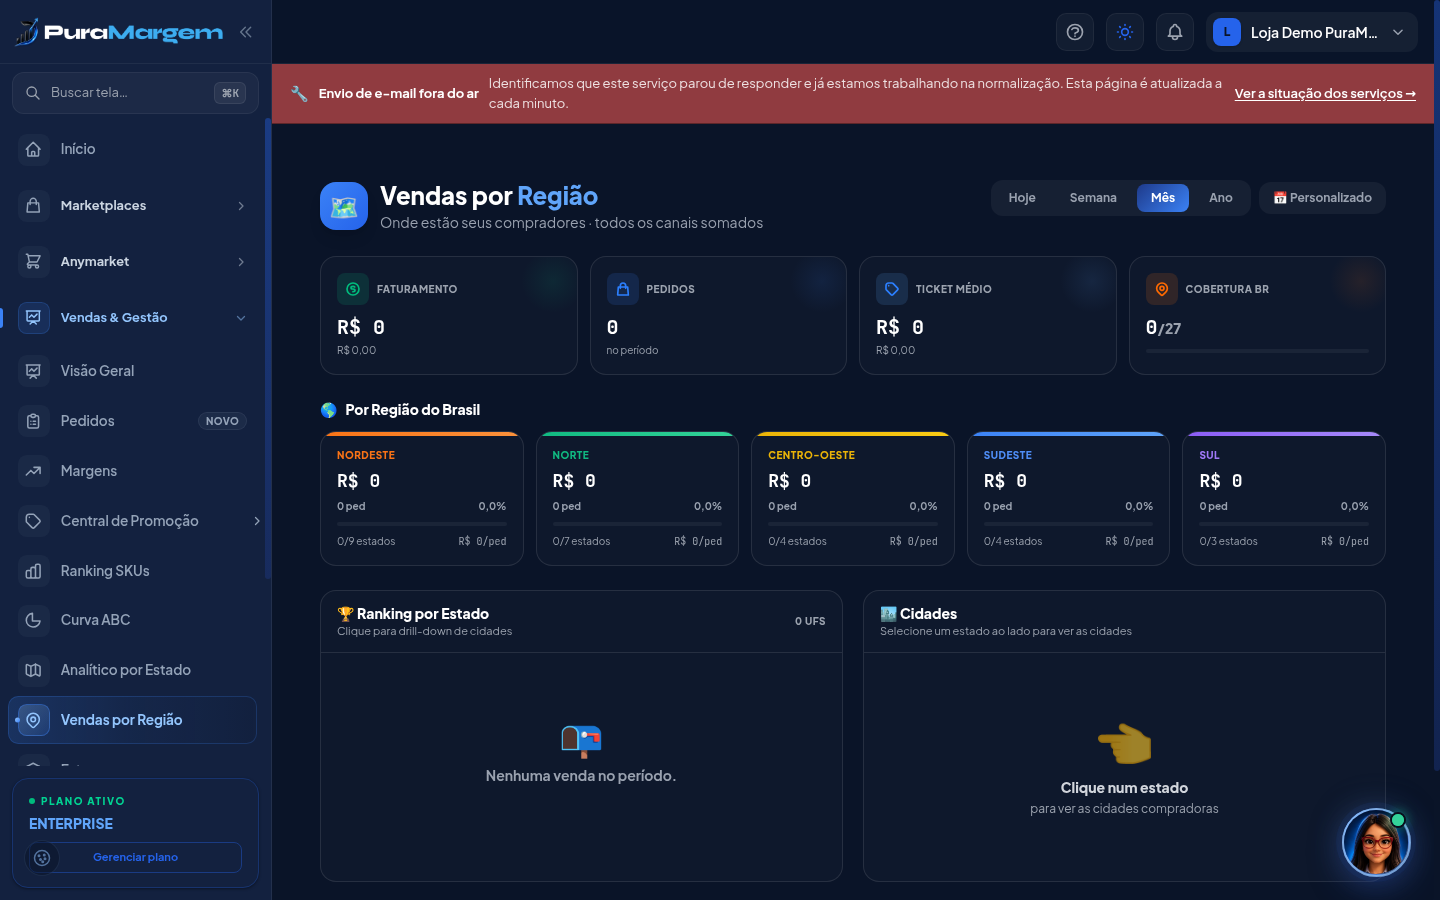Screen dimensions: 1440x900
Task: Click the Faturamento dollar icon
Action: tap(353, 289)
